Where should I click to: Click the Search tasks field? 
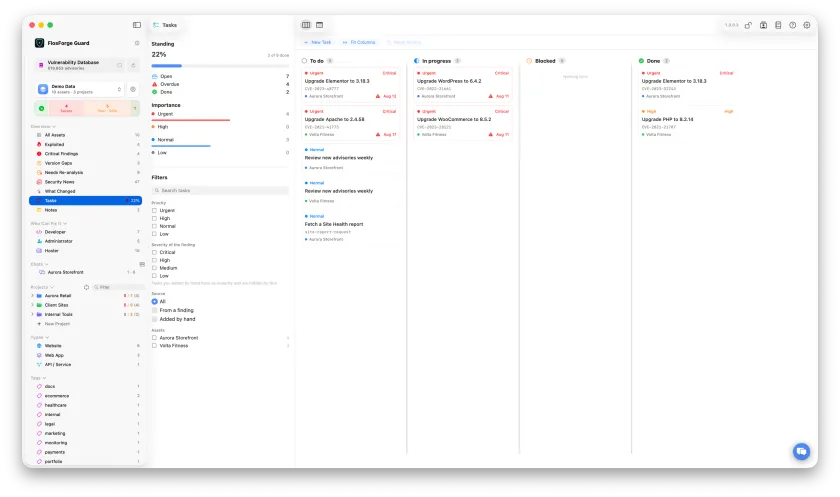[x=220, y=191]
